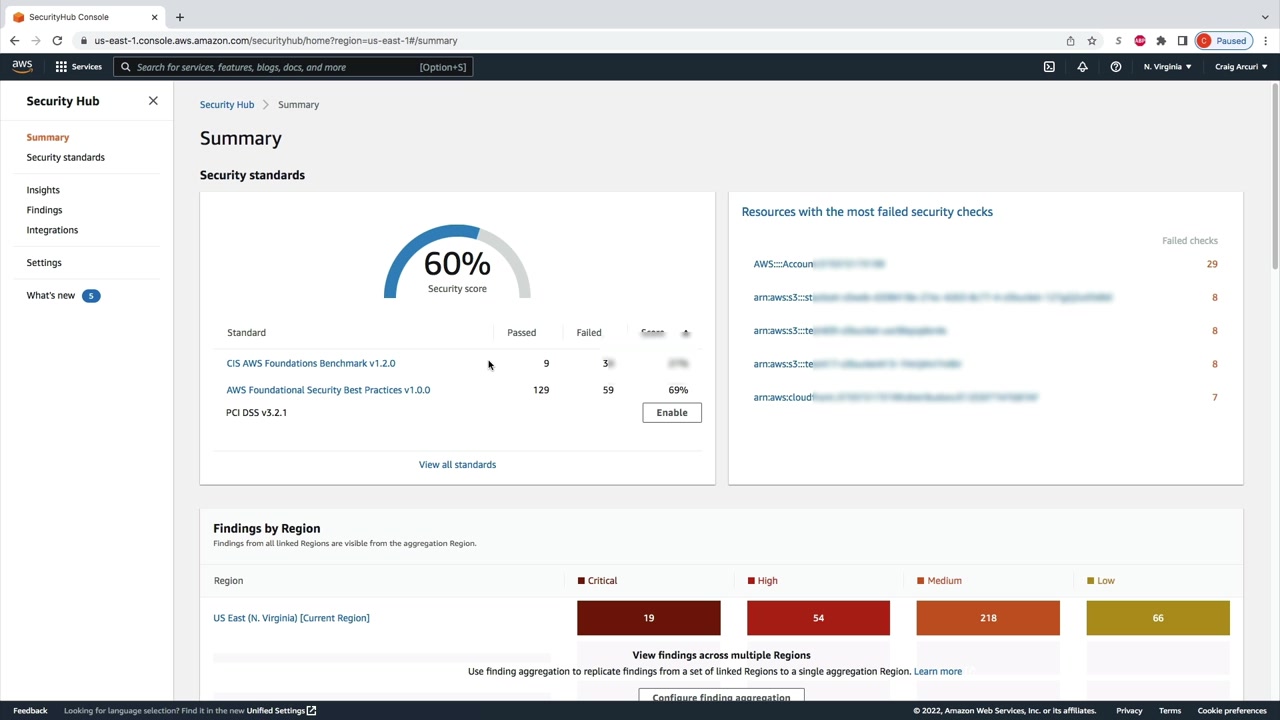
Task: Open the Services grid menu
Action: pyautogui.click(x=78, y=67)
